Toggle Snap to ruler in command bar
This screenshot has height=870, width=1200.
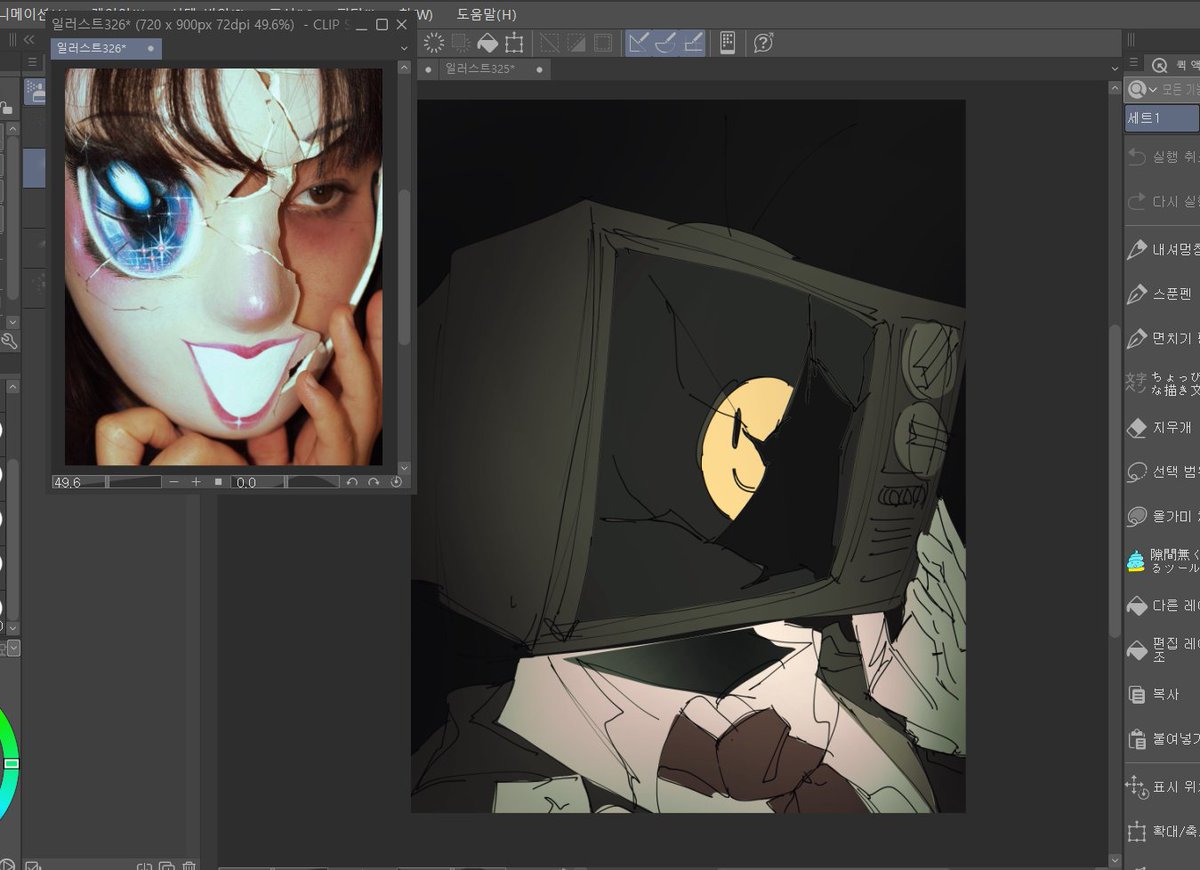click(x=639, y=43)
